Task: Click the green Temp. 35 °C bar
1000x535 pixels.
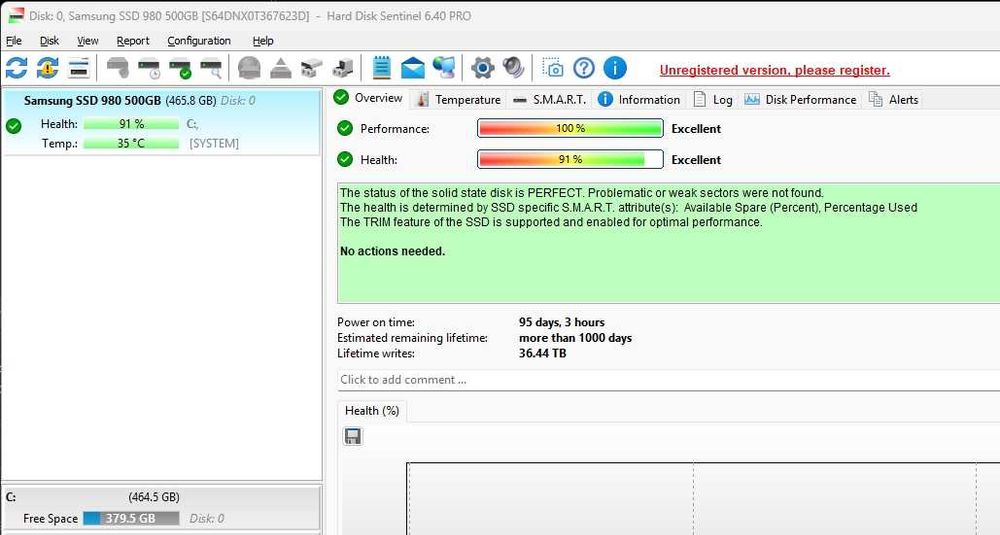Action: [x=131, y=143]
